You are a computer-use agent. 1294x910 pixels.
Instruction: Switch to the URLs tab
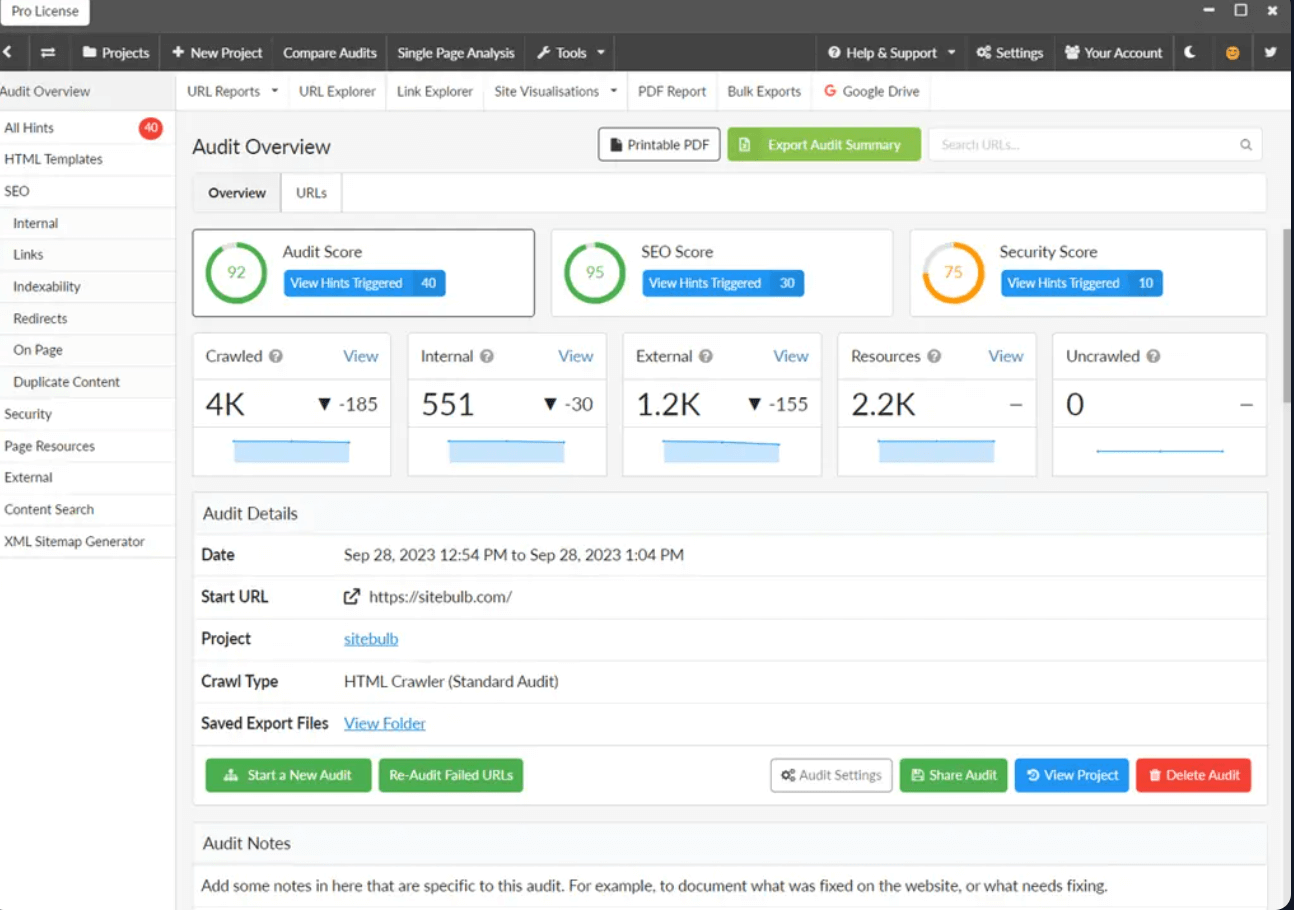tap(311, 193)
